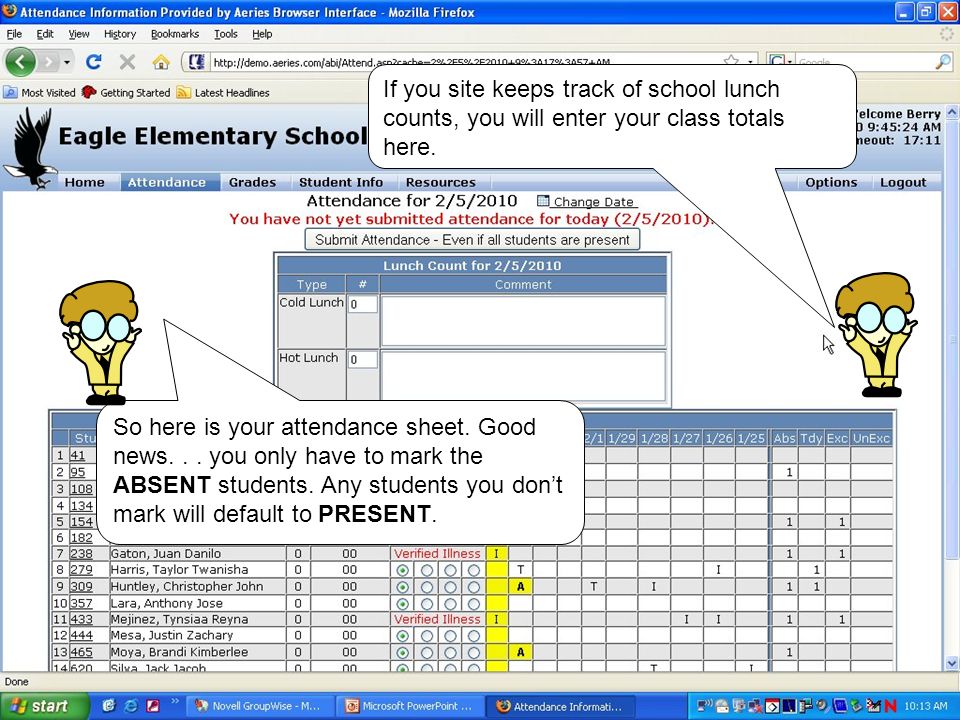Open the Getting Started bookmark

point(126,92)
